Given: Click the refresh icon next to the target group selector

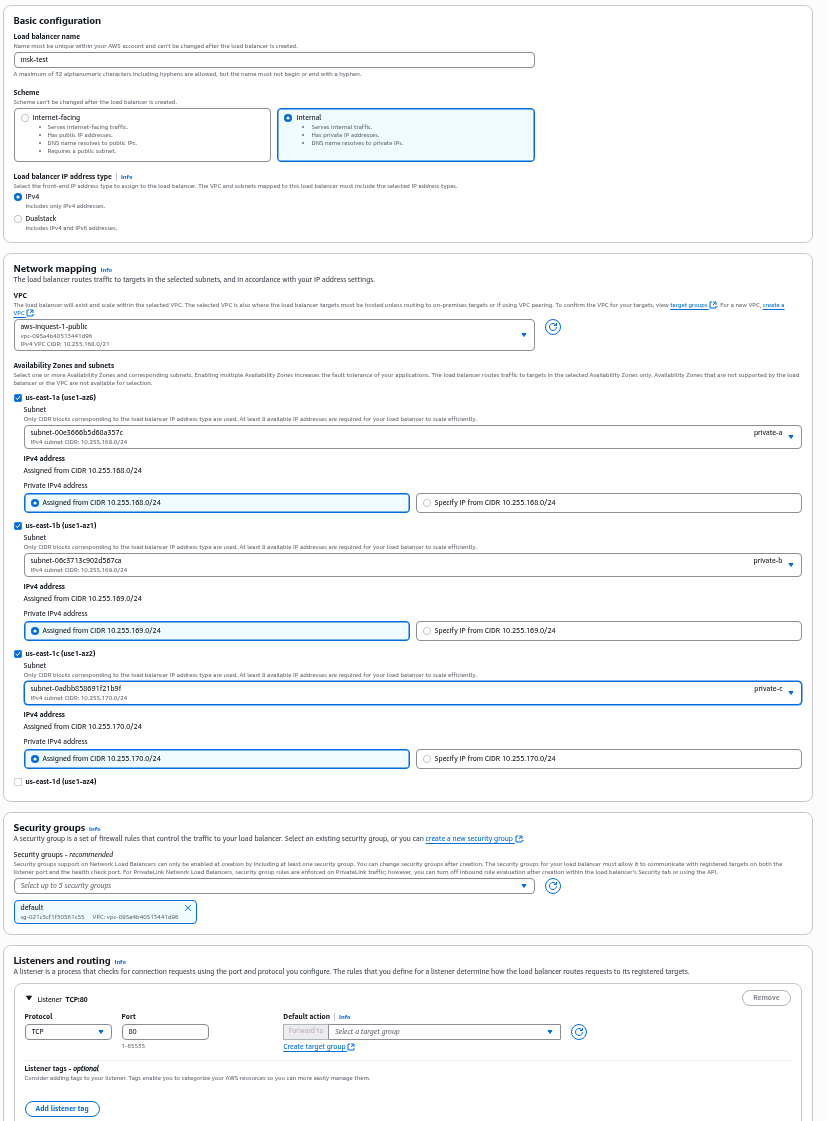Looking at the screenshot, I should tap(578, 1031).
